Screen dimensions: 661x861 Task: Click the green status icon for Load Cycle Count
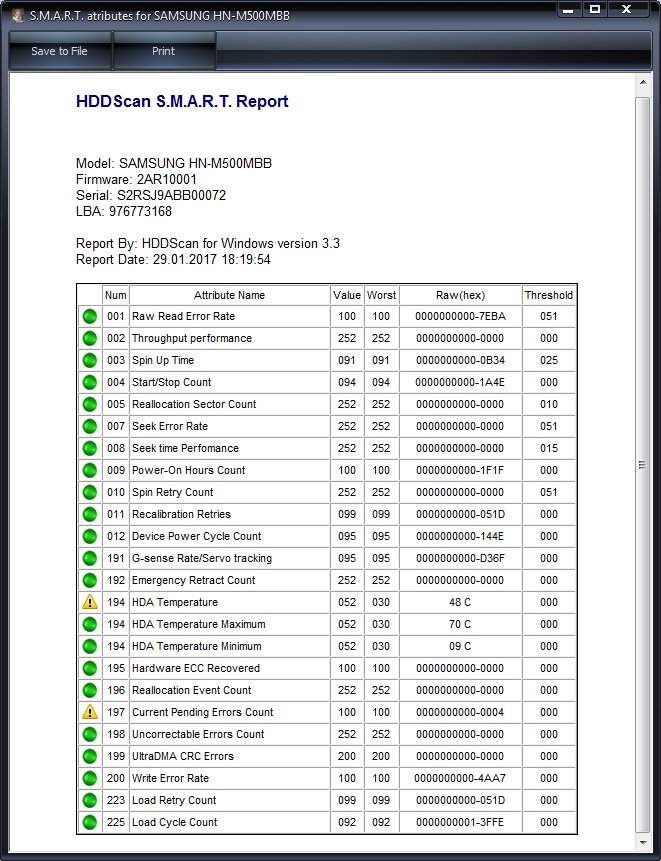(x=89, y=822)
